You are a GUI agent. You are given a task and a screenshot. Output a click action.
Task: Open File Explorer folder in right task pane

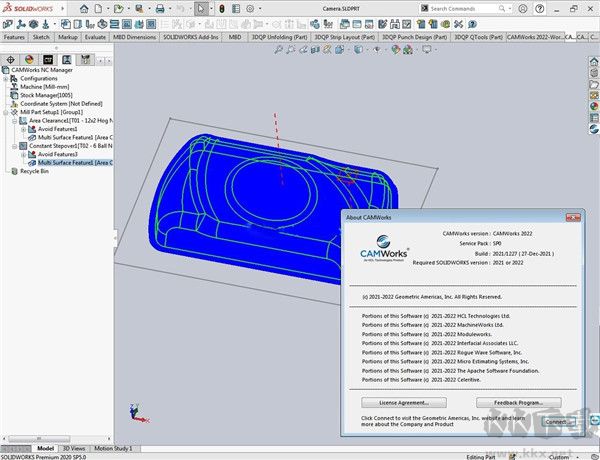pos(594,84)
